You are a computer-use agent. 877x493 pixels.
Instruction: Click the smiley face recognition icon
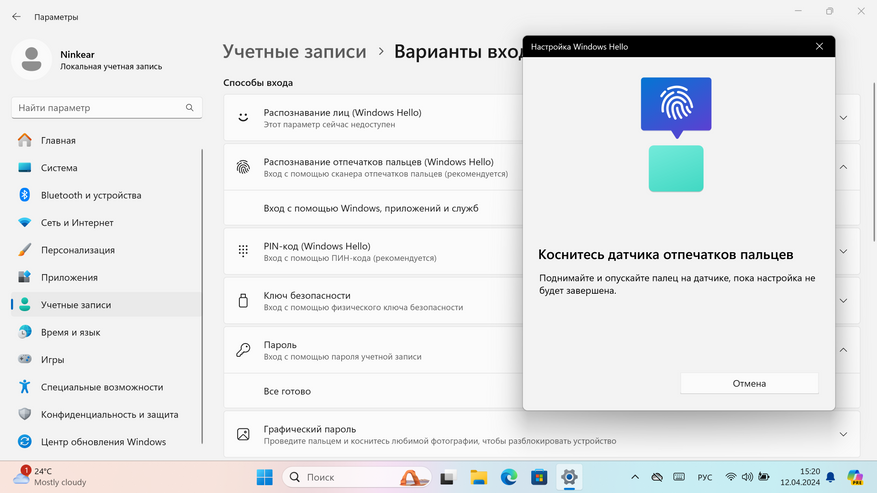[x=243, y=118]
